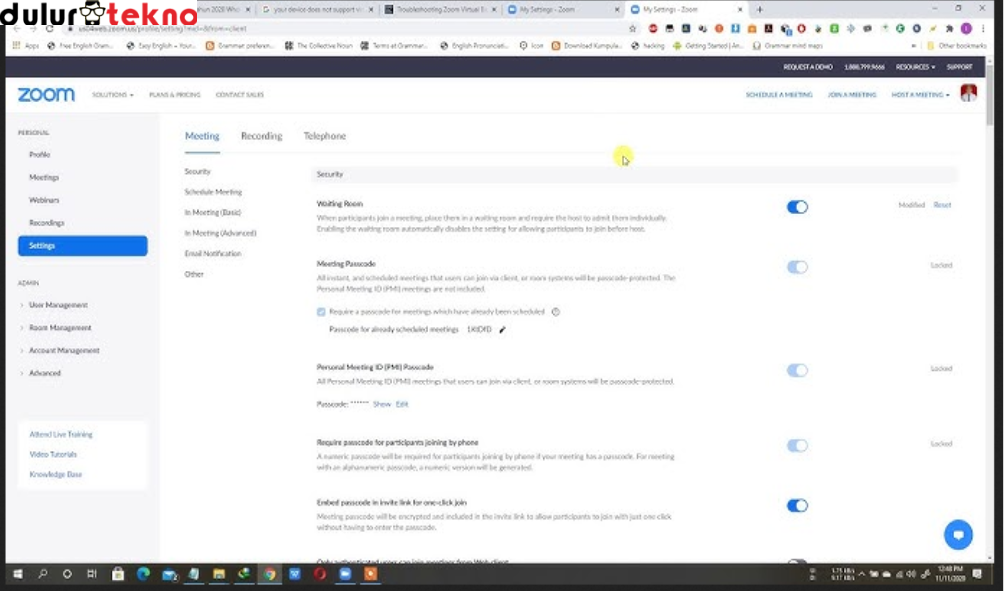Reset the Waiting Room setting

click(x=942, y=205)
